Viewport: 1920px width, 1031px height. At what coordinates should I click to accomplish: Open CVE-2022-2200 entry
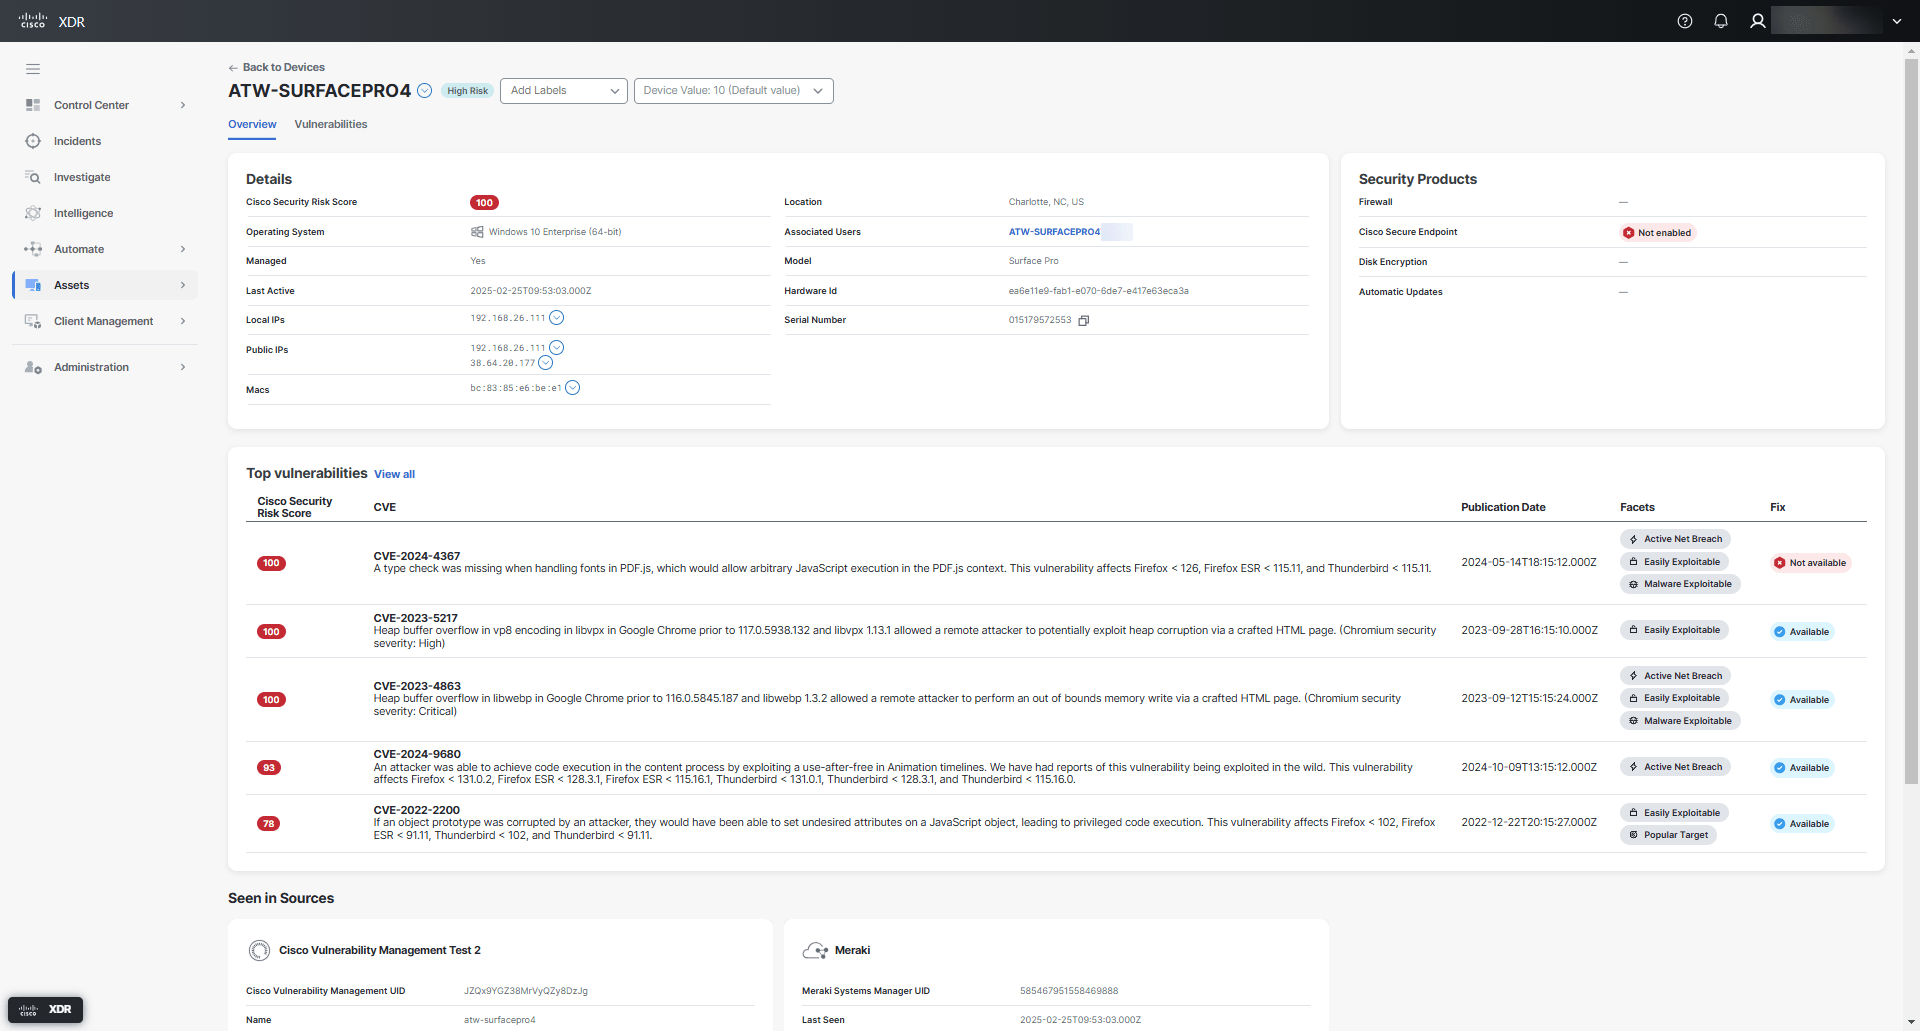click(x=417, y=810)
